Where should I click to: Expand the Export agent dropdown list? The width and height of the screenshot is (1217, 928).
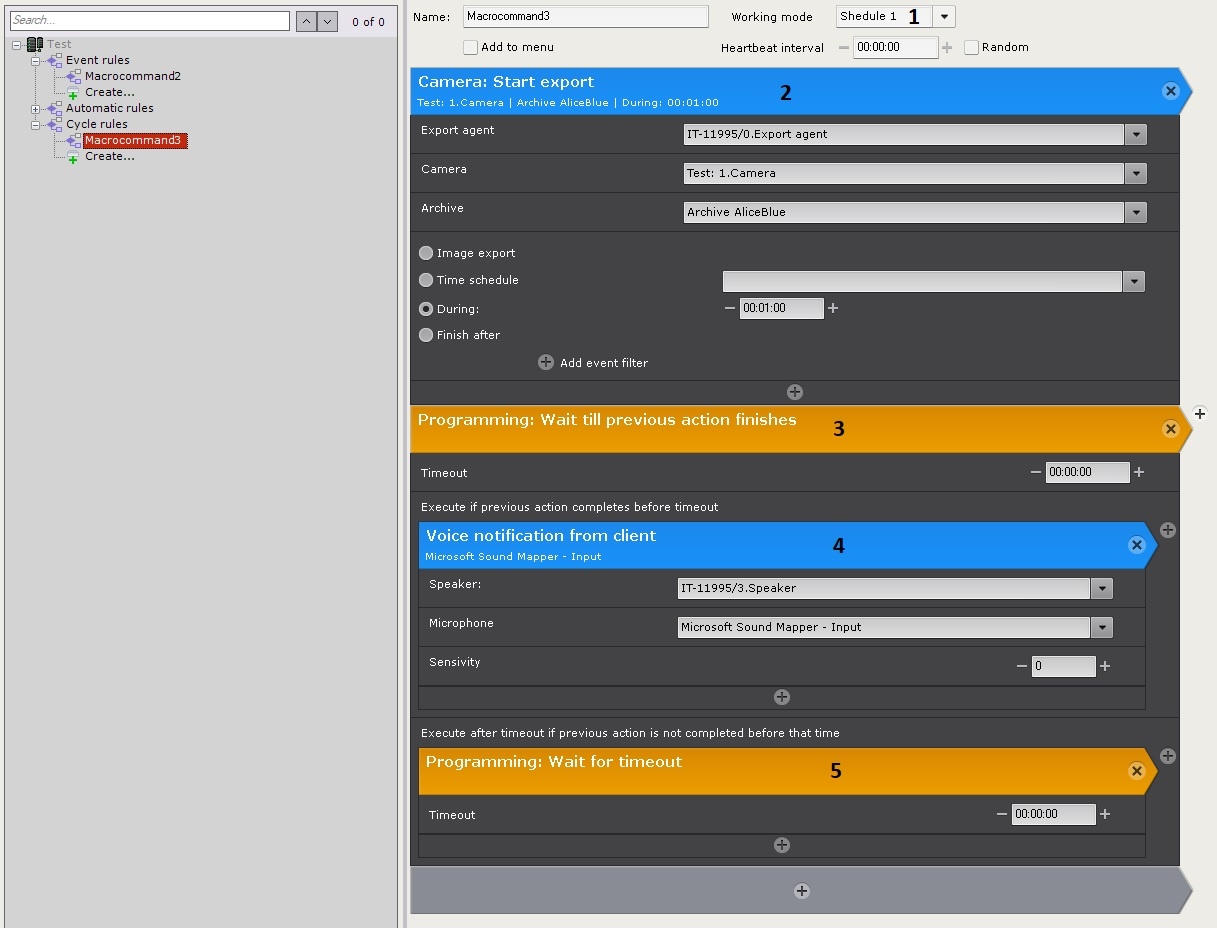click(1135, 134)
